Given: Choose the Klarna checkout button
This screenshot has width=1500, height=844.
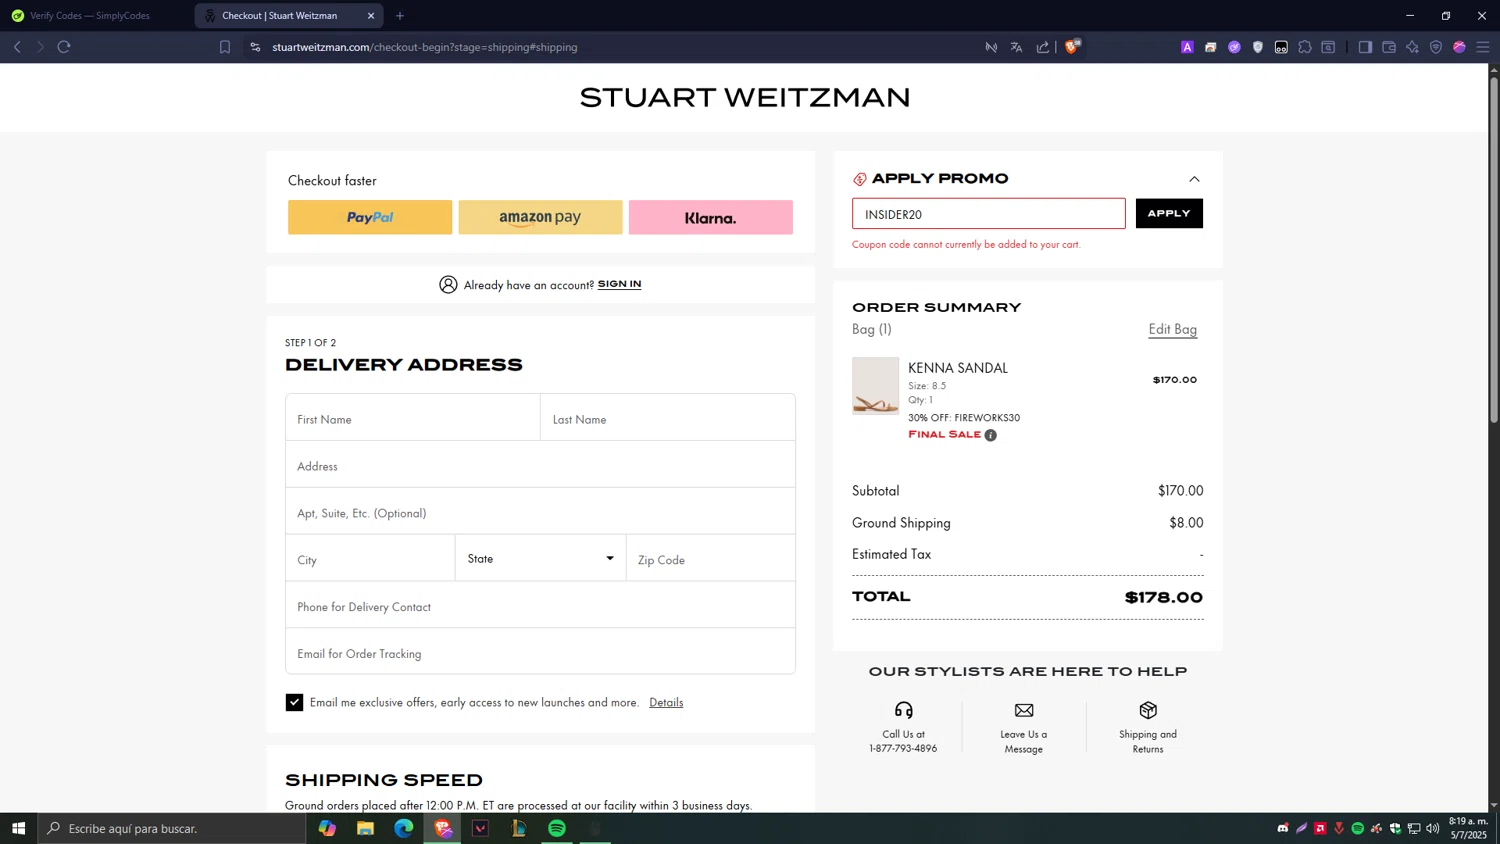Looking at the screenshot, I should pos(711,217).
